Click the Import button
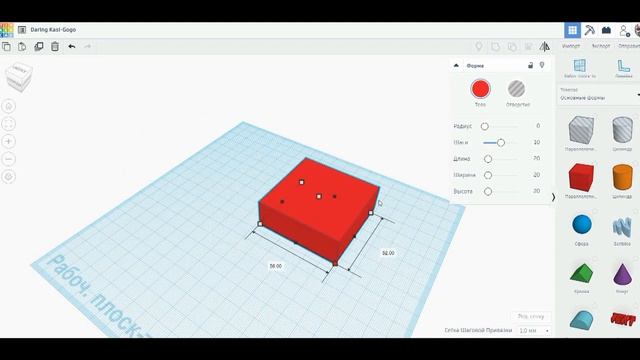Viewport: 640px width, 360px height. coord(571,46)
